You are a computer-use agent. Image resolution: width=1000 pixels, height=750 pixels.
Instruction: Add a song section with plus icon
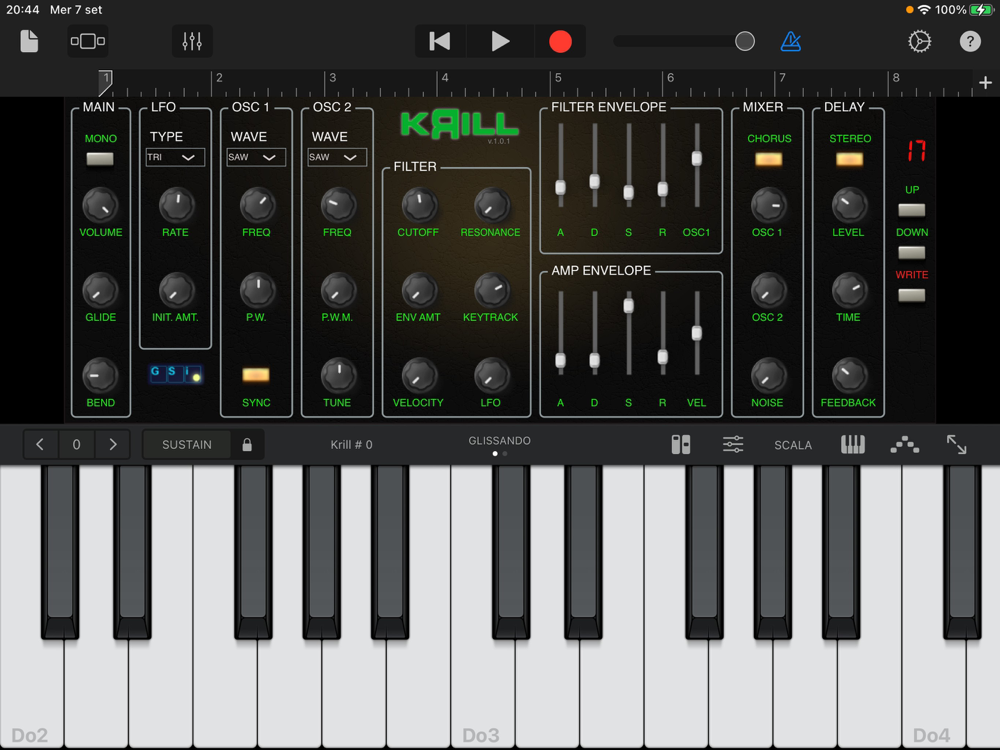(x=985, y=83)
